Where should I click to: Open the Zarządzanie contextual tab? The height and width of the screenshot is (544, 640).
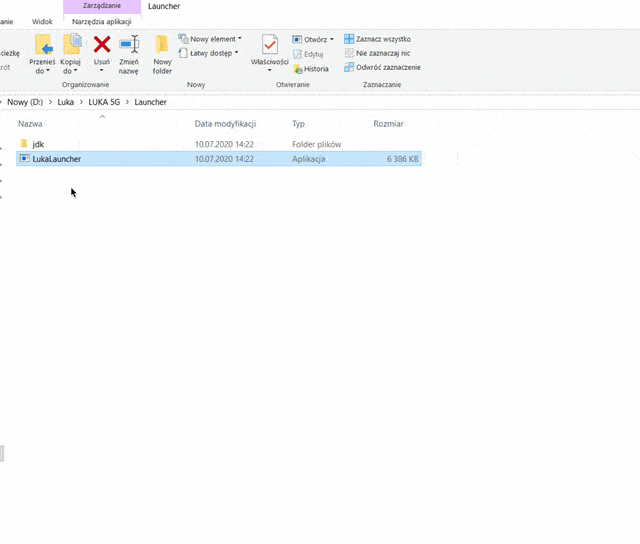coord(102,6)
